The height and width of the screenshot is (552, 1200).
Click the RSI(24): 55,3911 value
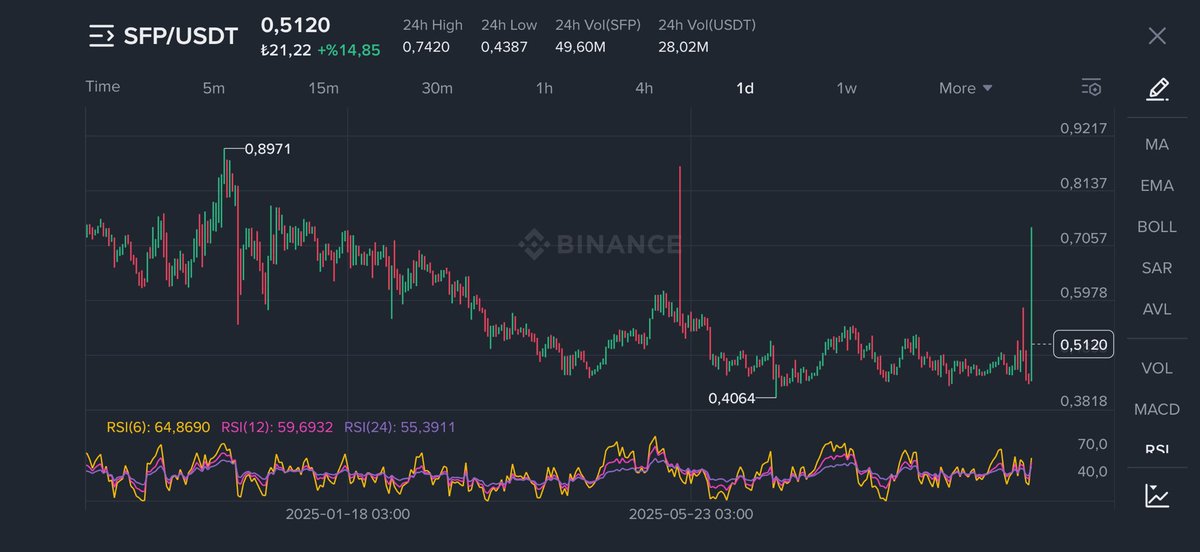(x=400, y=427)
